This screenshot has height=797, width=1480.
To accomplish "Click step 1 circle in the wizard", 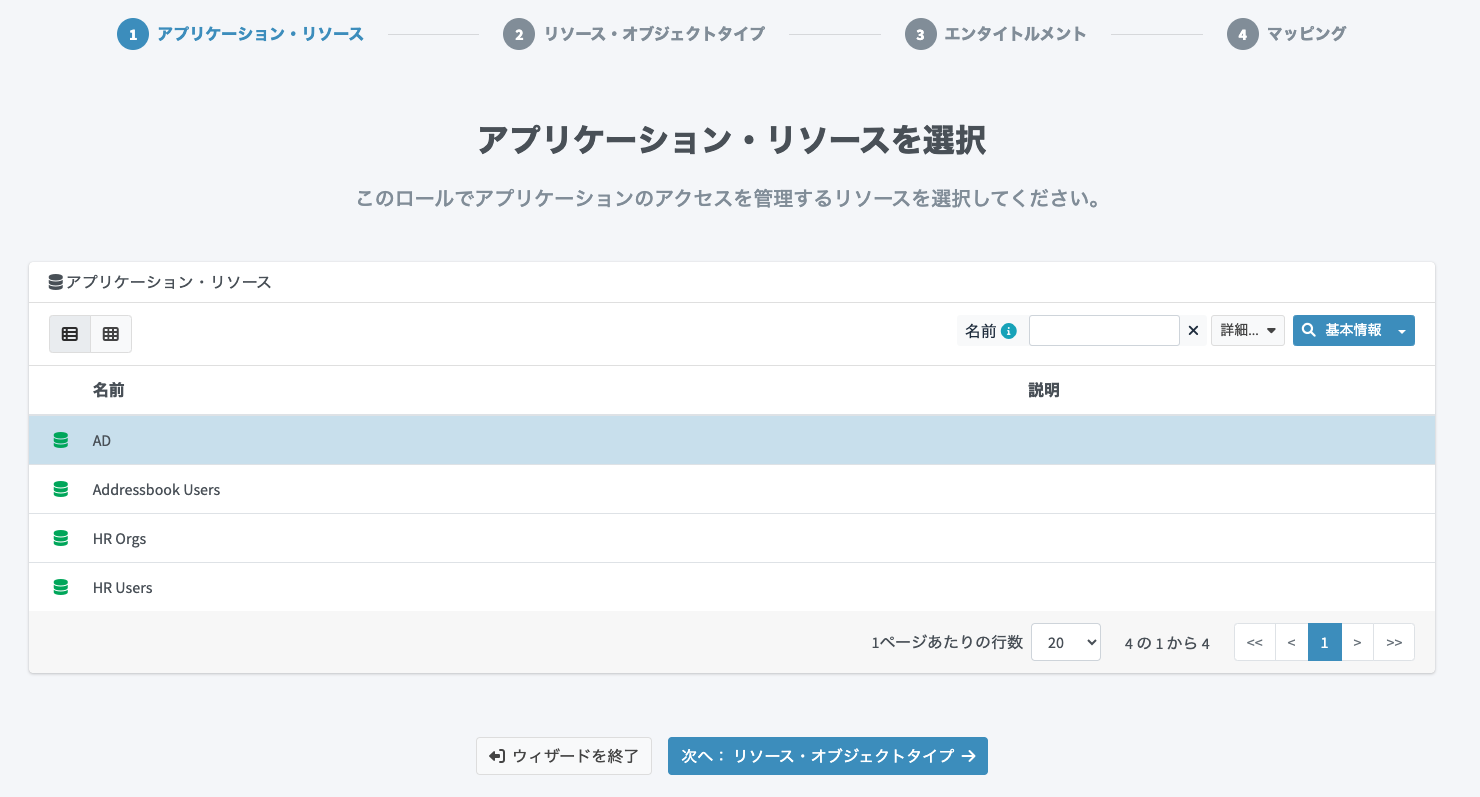I will (x=133, y=34).
